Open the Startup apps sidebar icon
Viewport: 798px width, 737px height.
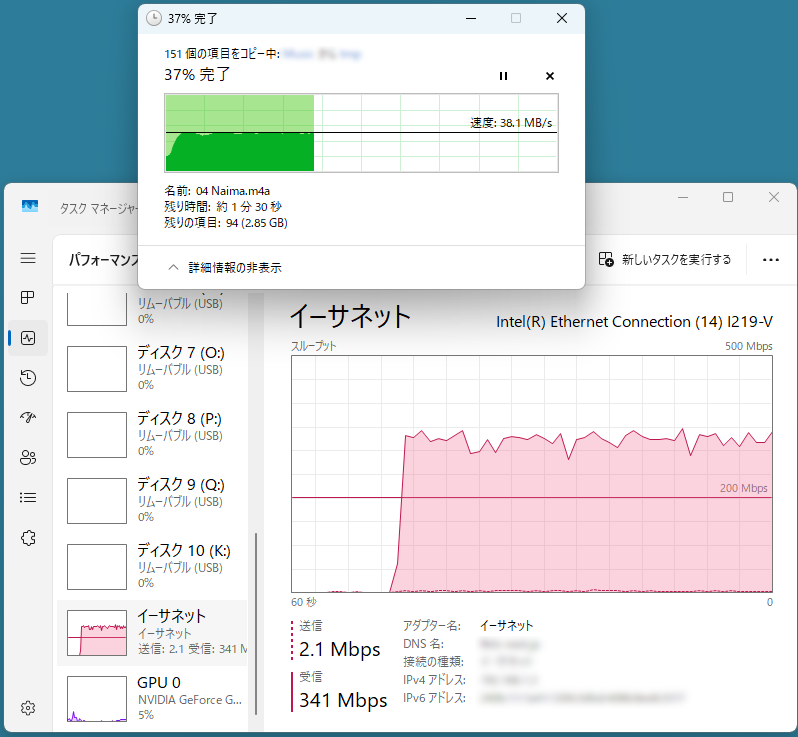(28, 418)
